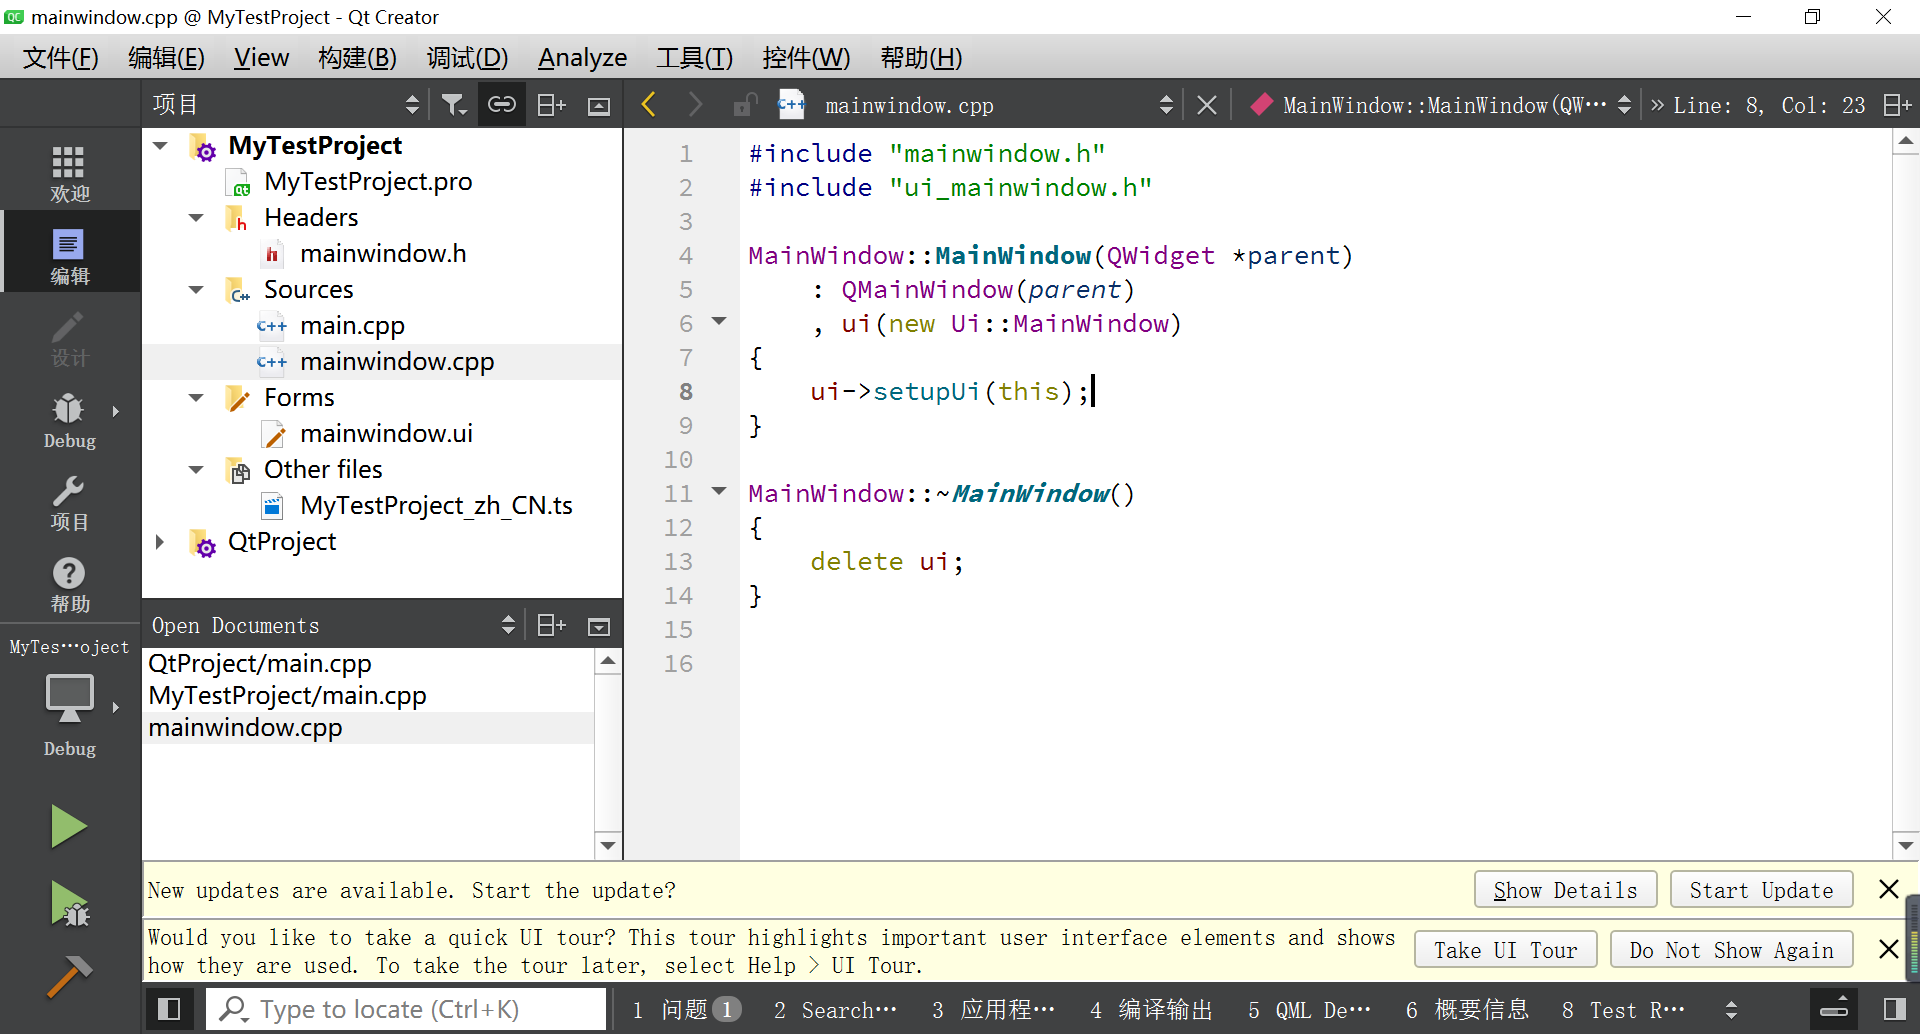Open the View menu
Viewport: 1920px width, 1034px height.
coord(261,57)
